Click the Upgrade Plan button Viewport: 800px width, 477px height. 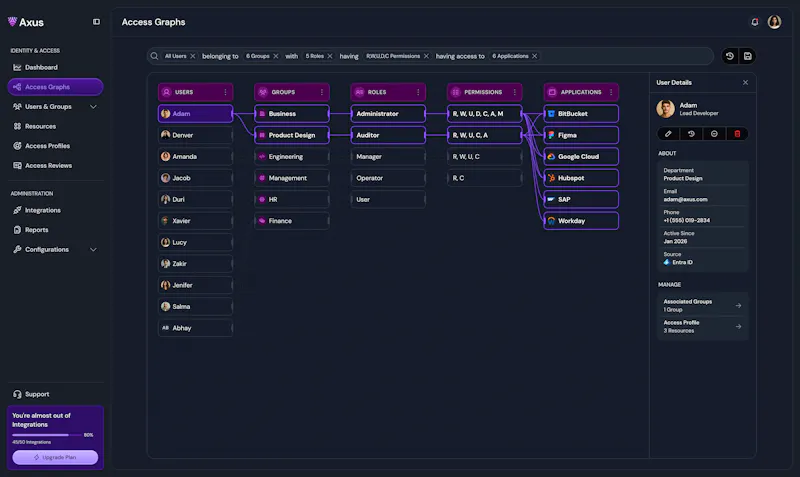tap(55, 457)
